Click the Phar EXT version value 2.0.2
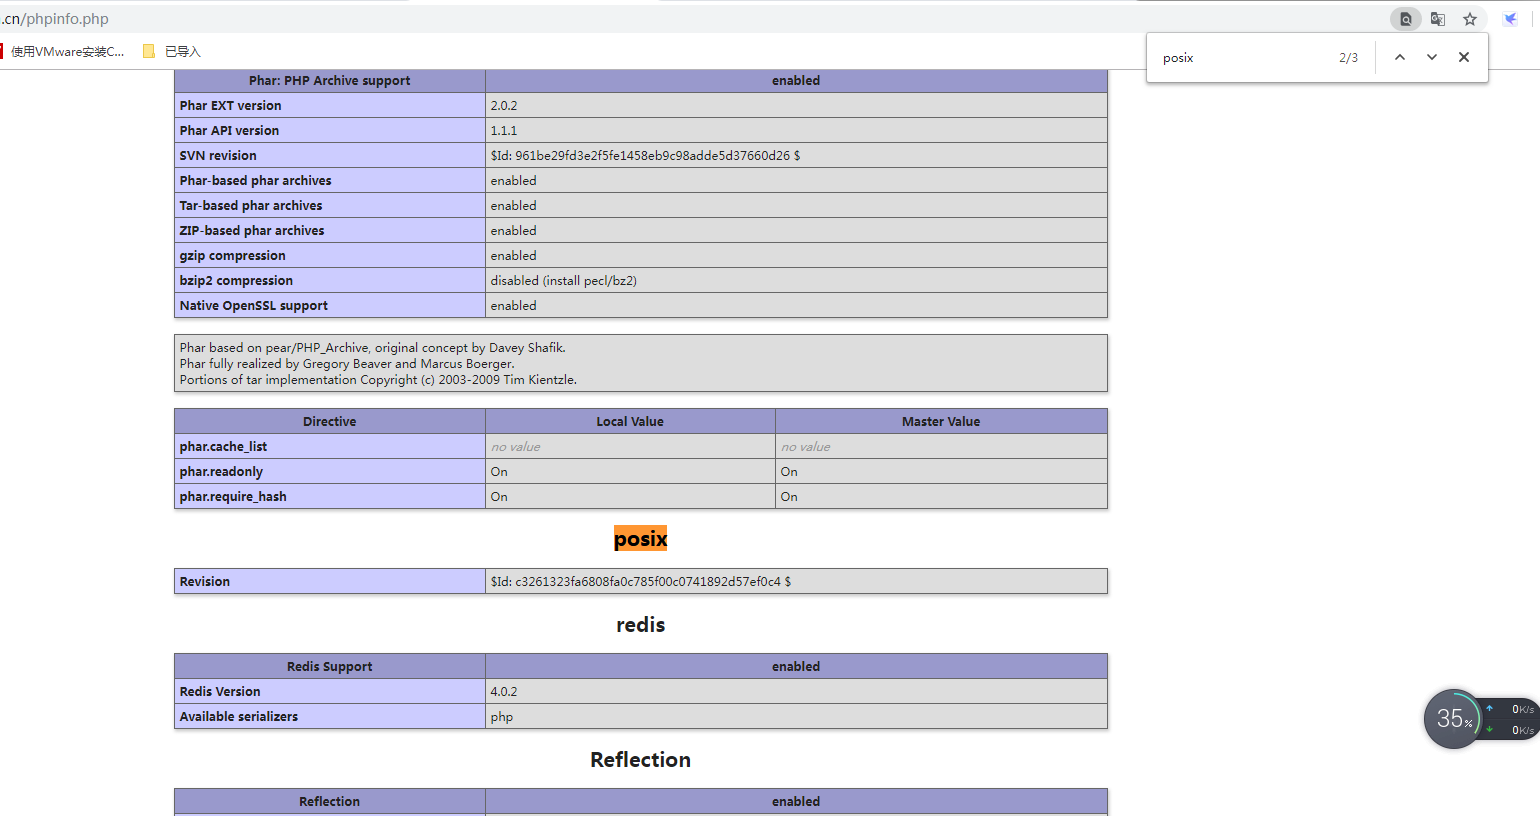 click(x=504, y=105)
